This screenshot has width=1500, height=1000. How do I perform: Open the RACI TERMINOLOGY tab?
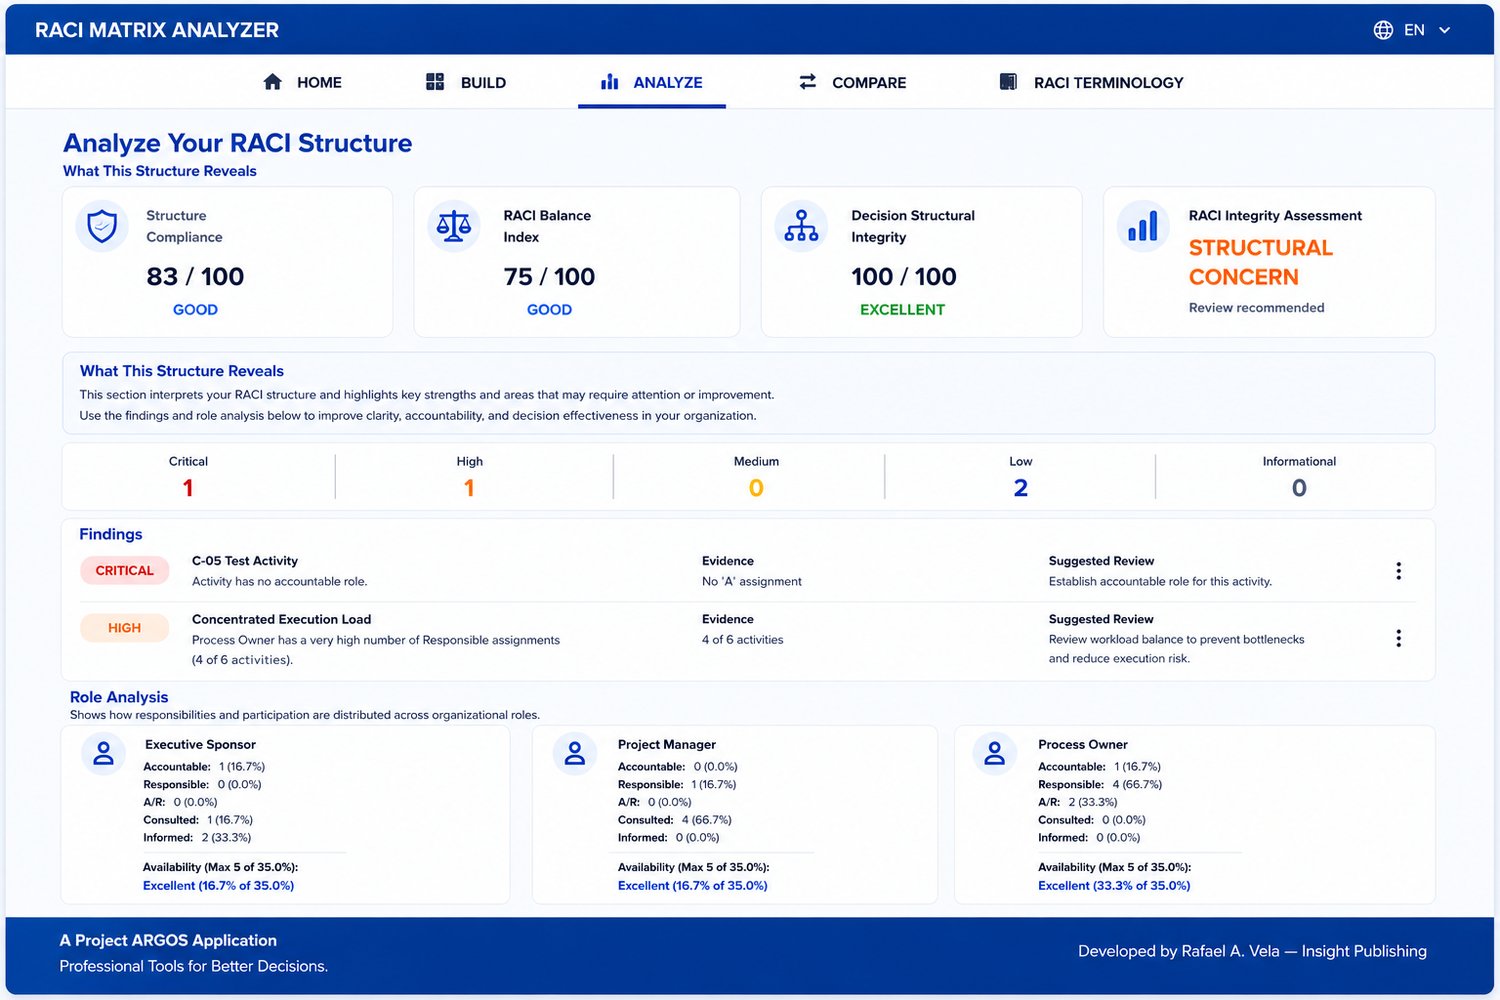[1091, 82]
